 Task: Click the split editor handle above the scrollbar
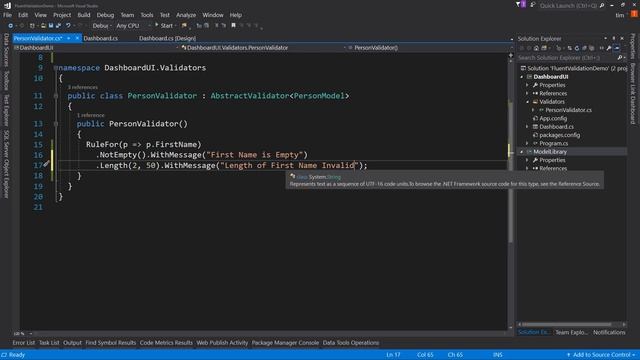(x=511, y=55)
